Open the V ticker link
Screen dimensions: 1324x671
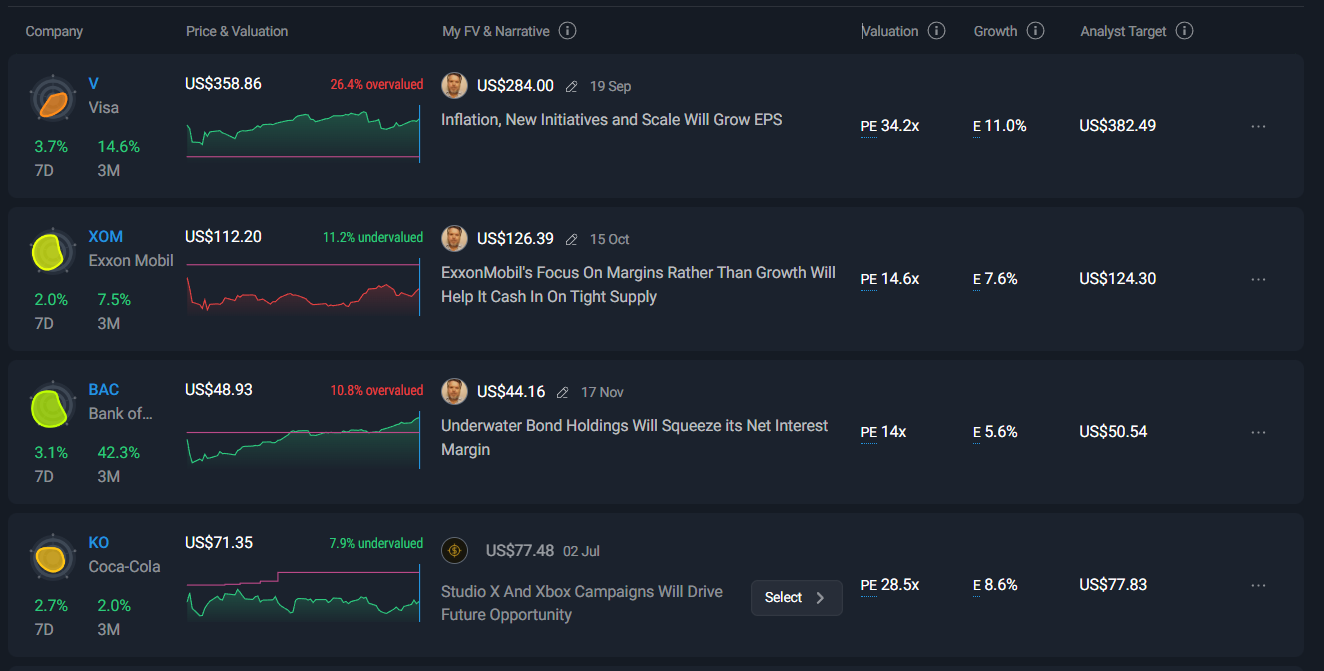94,84
